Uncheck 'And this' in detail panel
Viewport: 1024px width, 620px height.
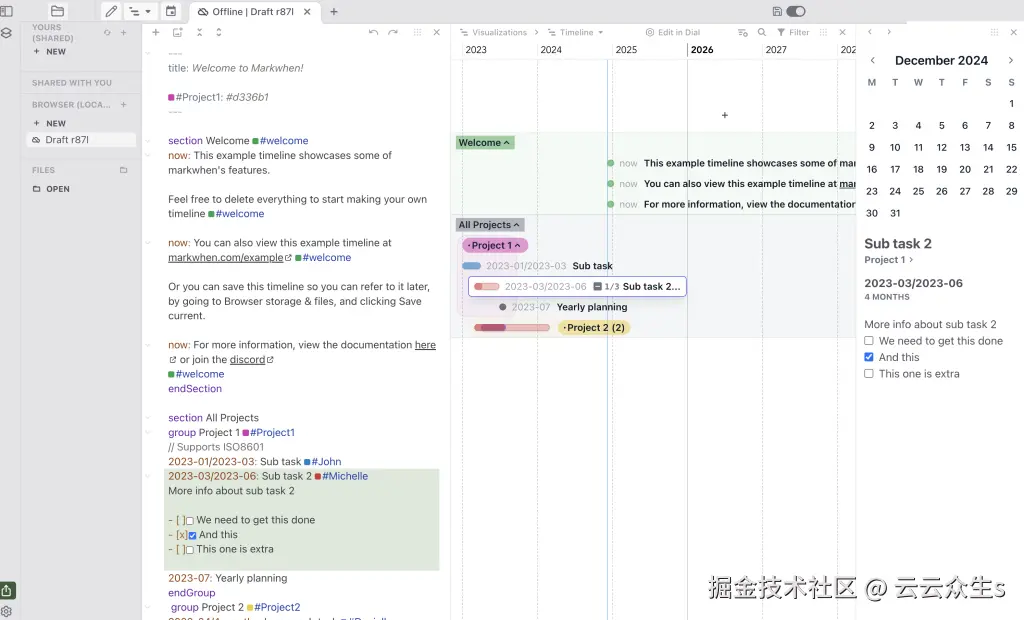click(869, 357)
